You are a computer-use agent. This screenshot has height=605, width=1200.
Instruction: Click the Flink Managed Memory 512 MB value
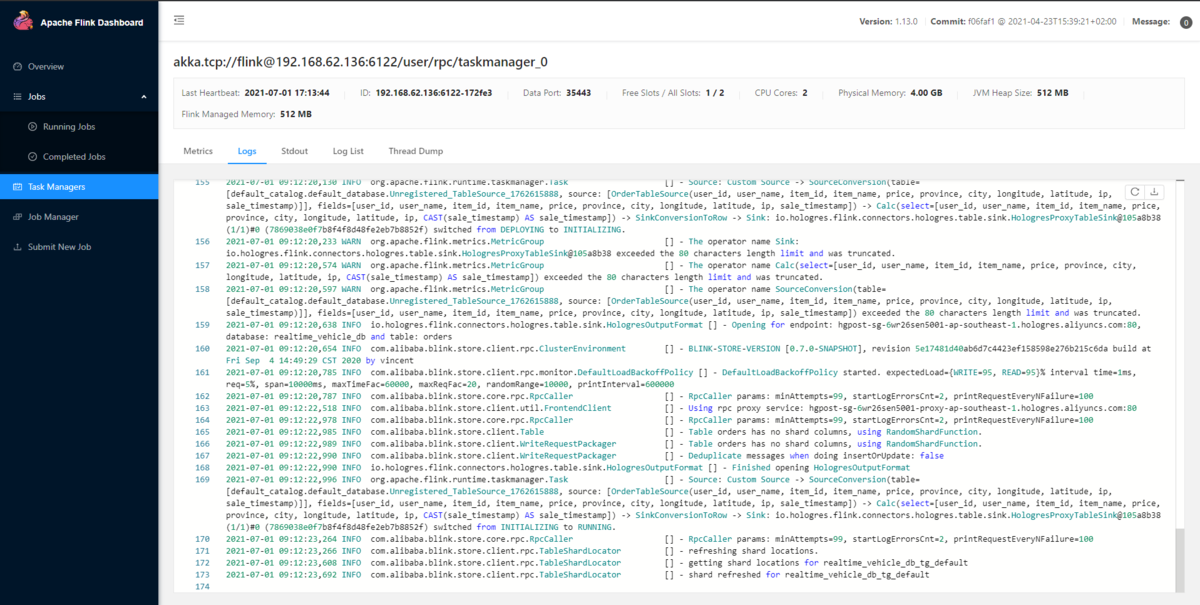click(x=296, y=115)
